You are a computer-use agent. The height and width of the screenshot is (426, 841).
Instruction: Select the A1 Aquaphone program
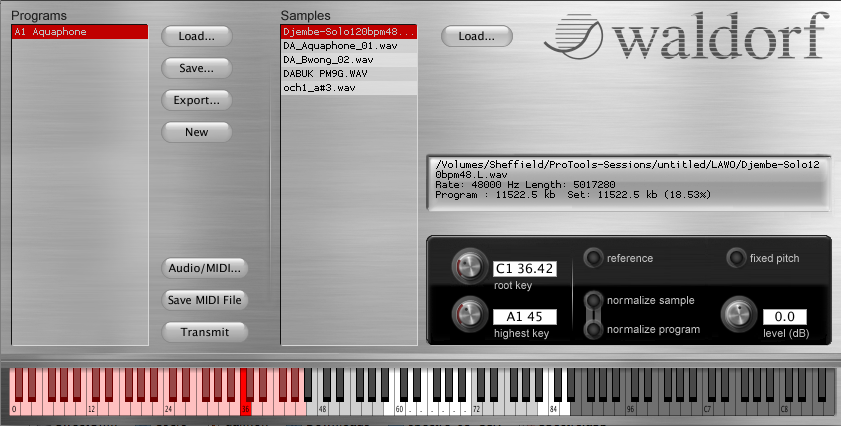[80, 32]
